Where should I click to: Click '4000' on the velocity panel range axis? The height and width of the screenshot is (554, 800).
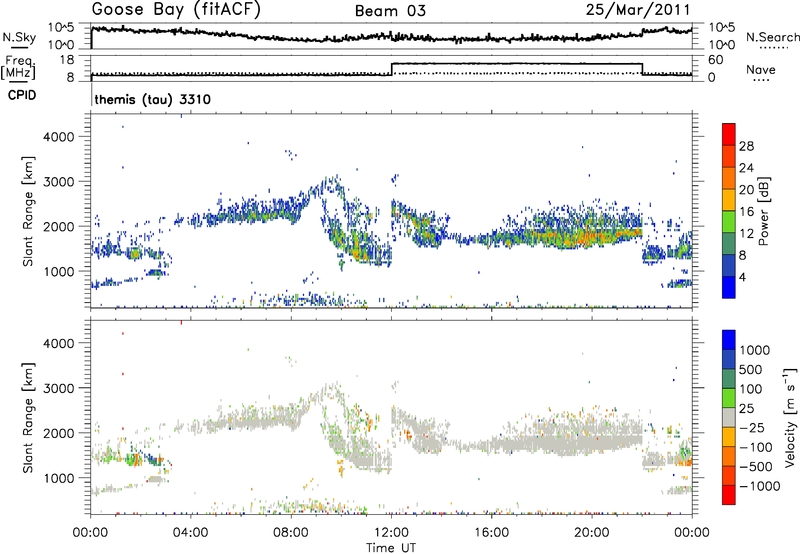coord(59,343)
